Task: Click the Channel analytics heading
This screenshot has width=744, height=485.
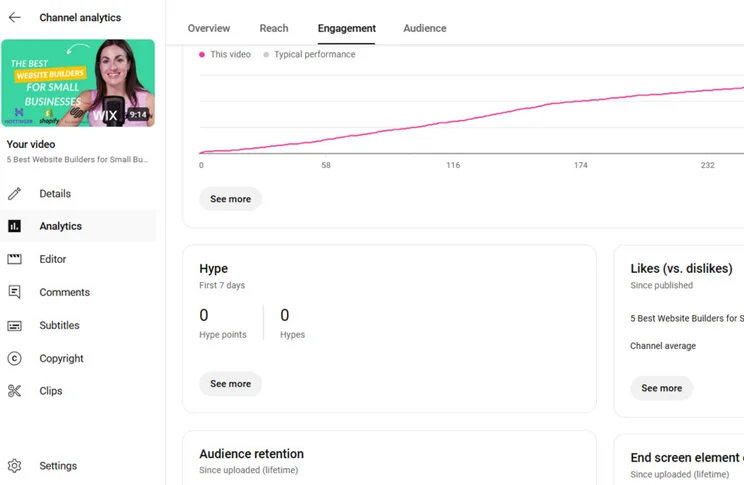Action: tap(80, 18)
